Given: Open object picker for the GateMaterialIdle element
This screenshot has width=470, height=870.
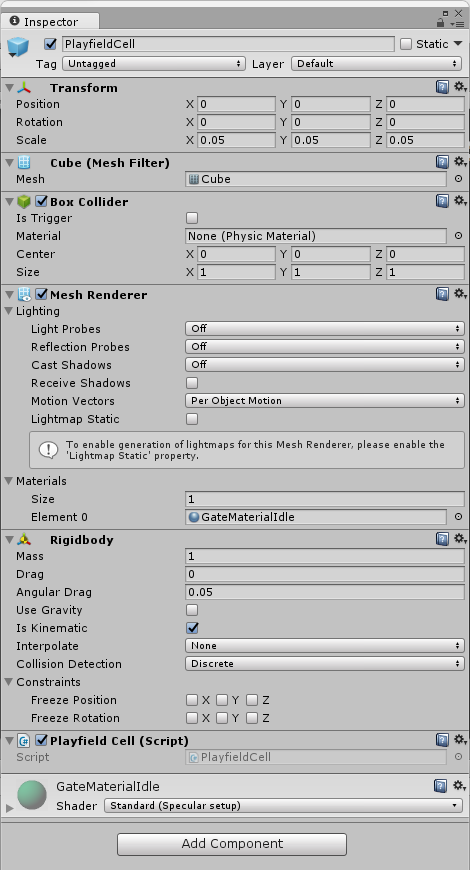Looking at the screenshot, I should pos(458,517).
